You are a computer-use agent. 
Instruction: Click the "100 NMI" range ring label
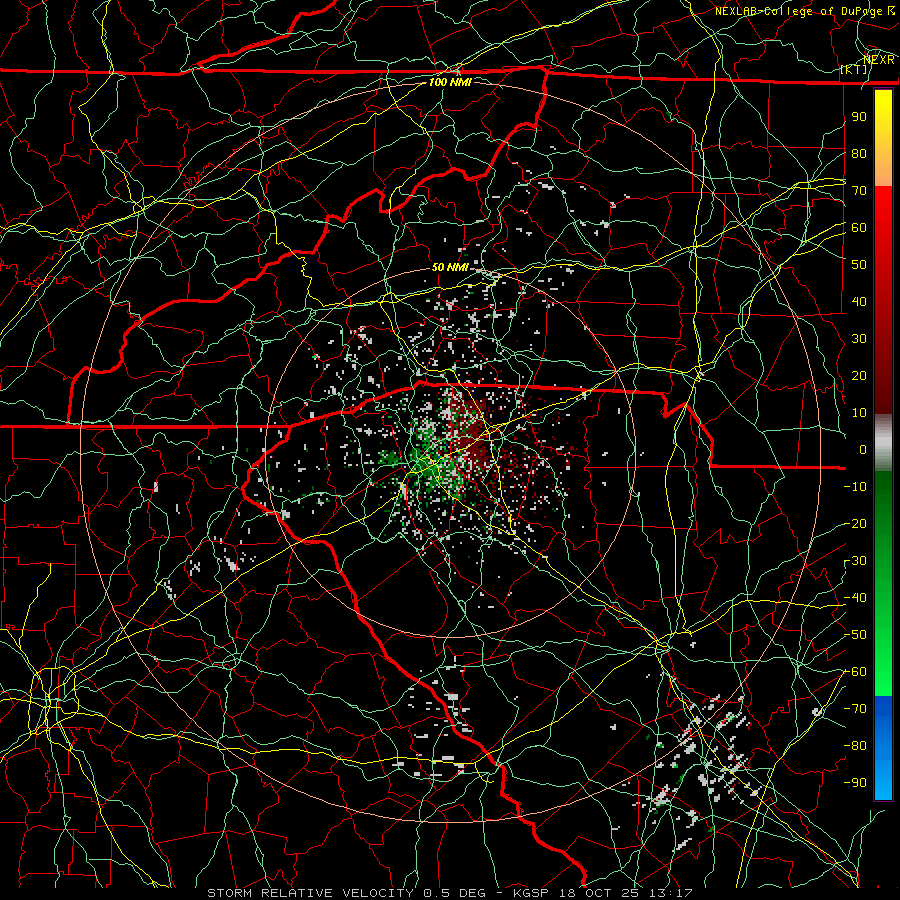(x=450, y=82)
